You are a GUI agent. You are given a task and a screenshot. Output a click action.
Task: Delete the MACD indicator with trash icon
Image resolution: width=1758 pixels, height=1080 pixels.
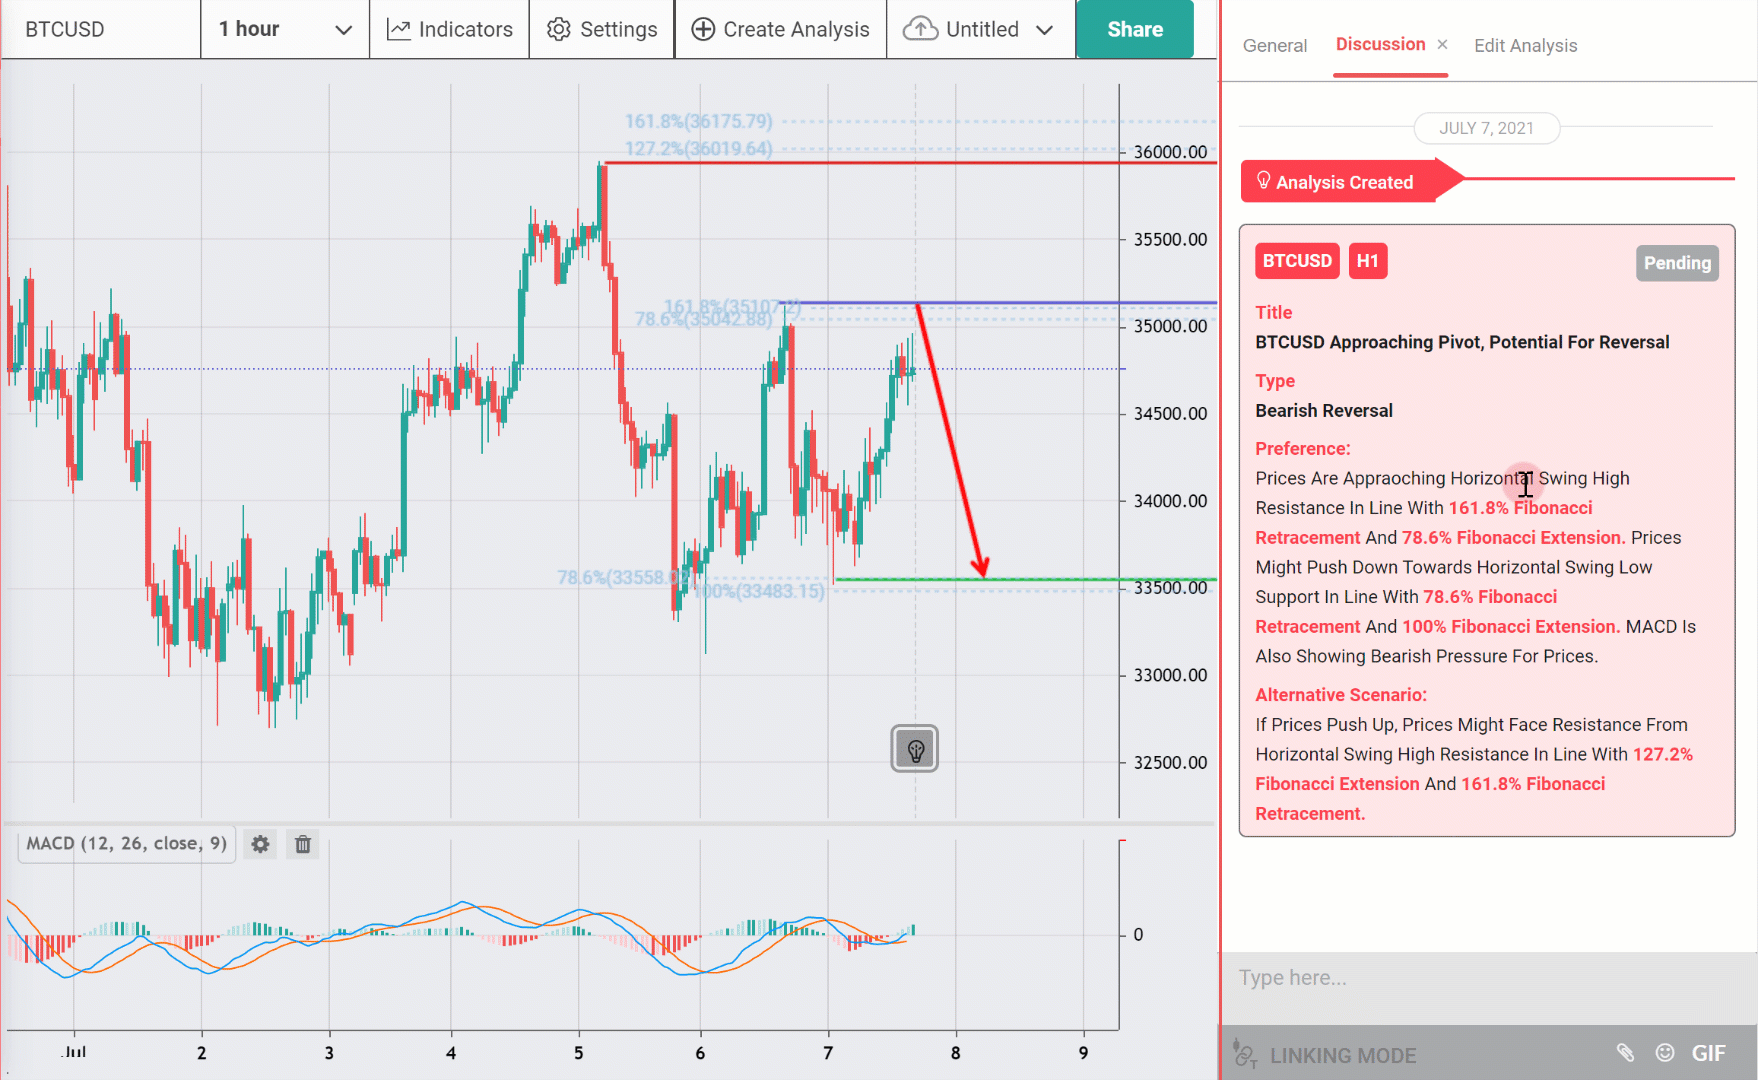[303, 844]
